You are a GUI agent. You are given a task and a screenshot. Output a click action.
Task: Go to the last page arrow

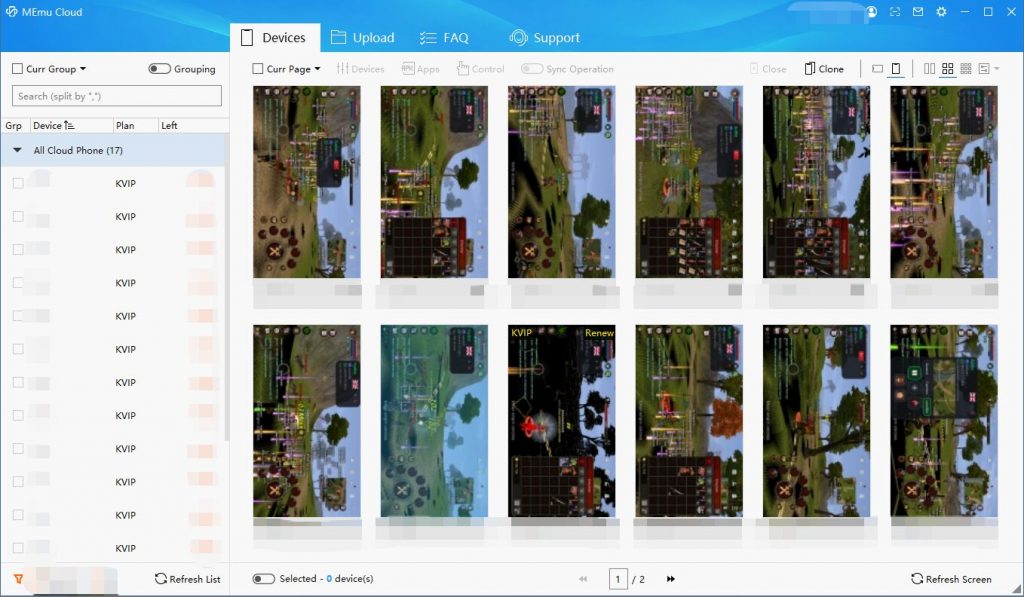(x=671, y=579)
